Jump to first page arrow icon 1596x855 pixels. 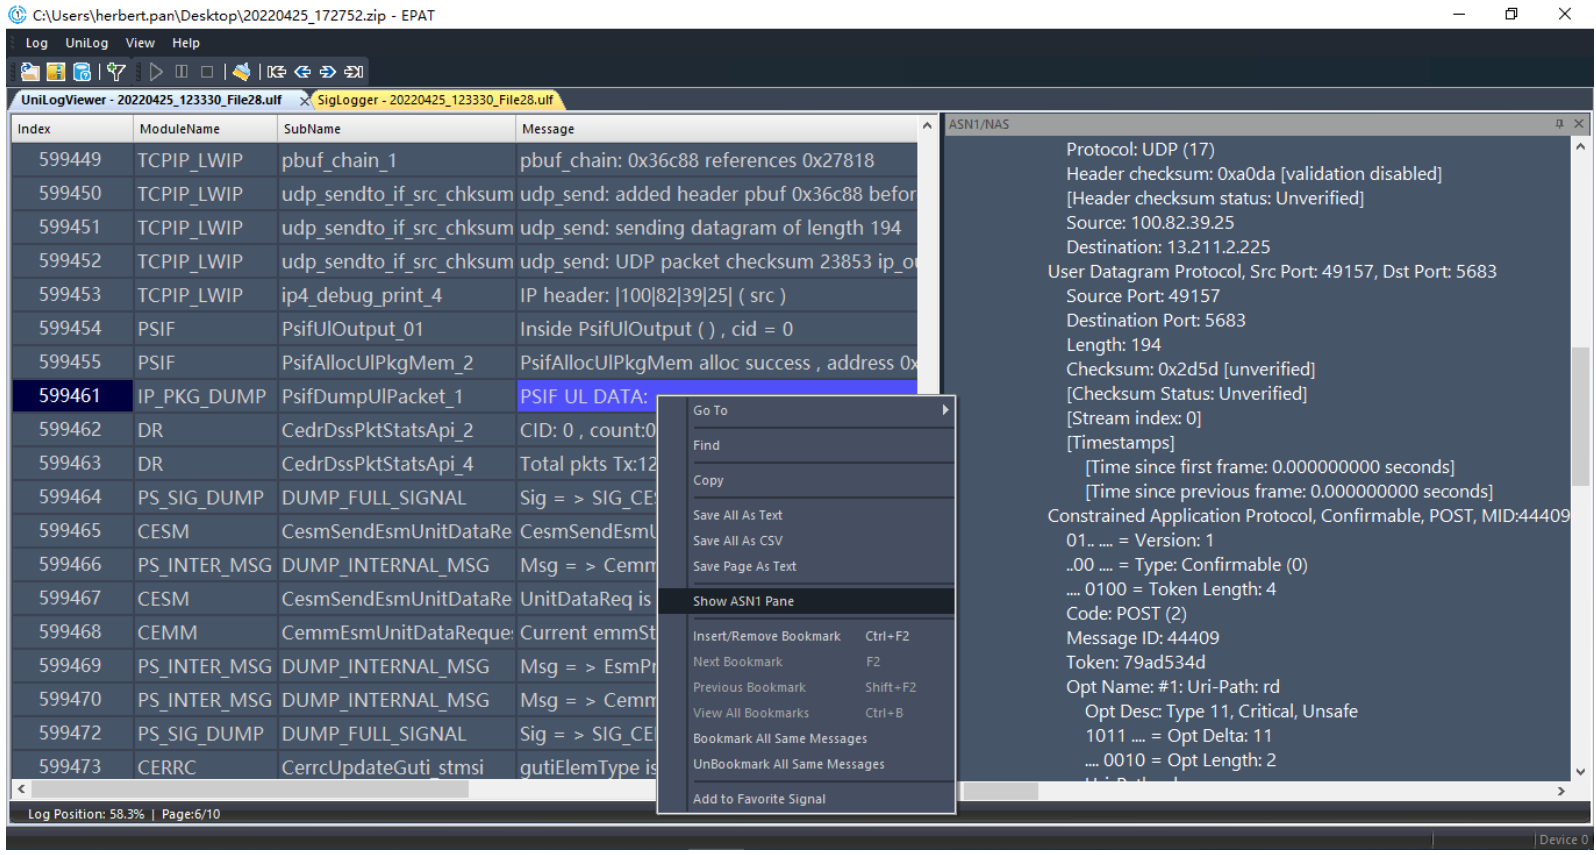pyautogui.click(x=277, y=72)
